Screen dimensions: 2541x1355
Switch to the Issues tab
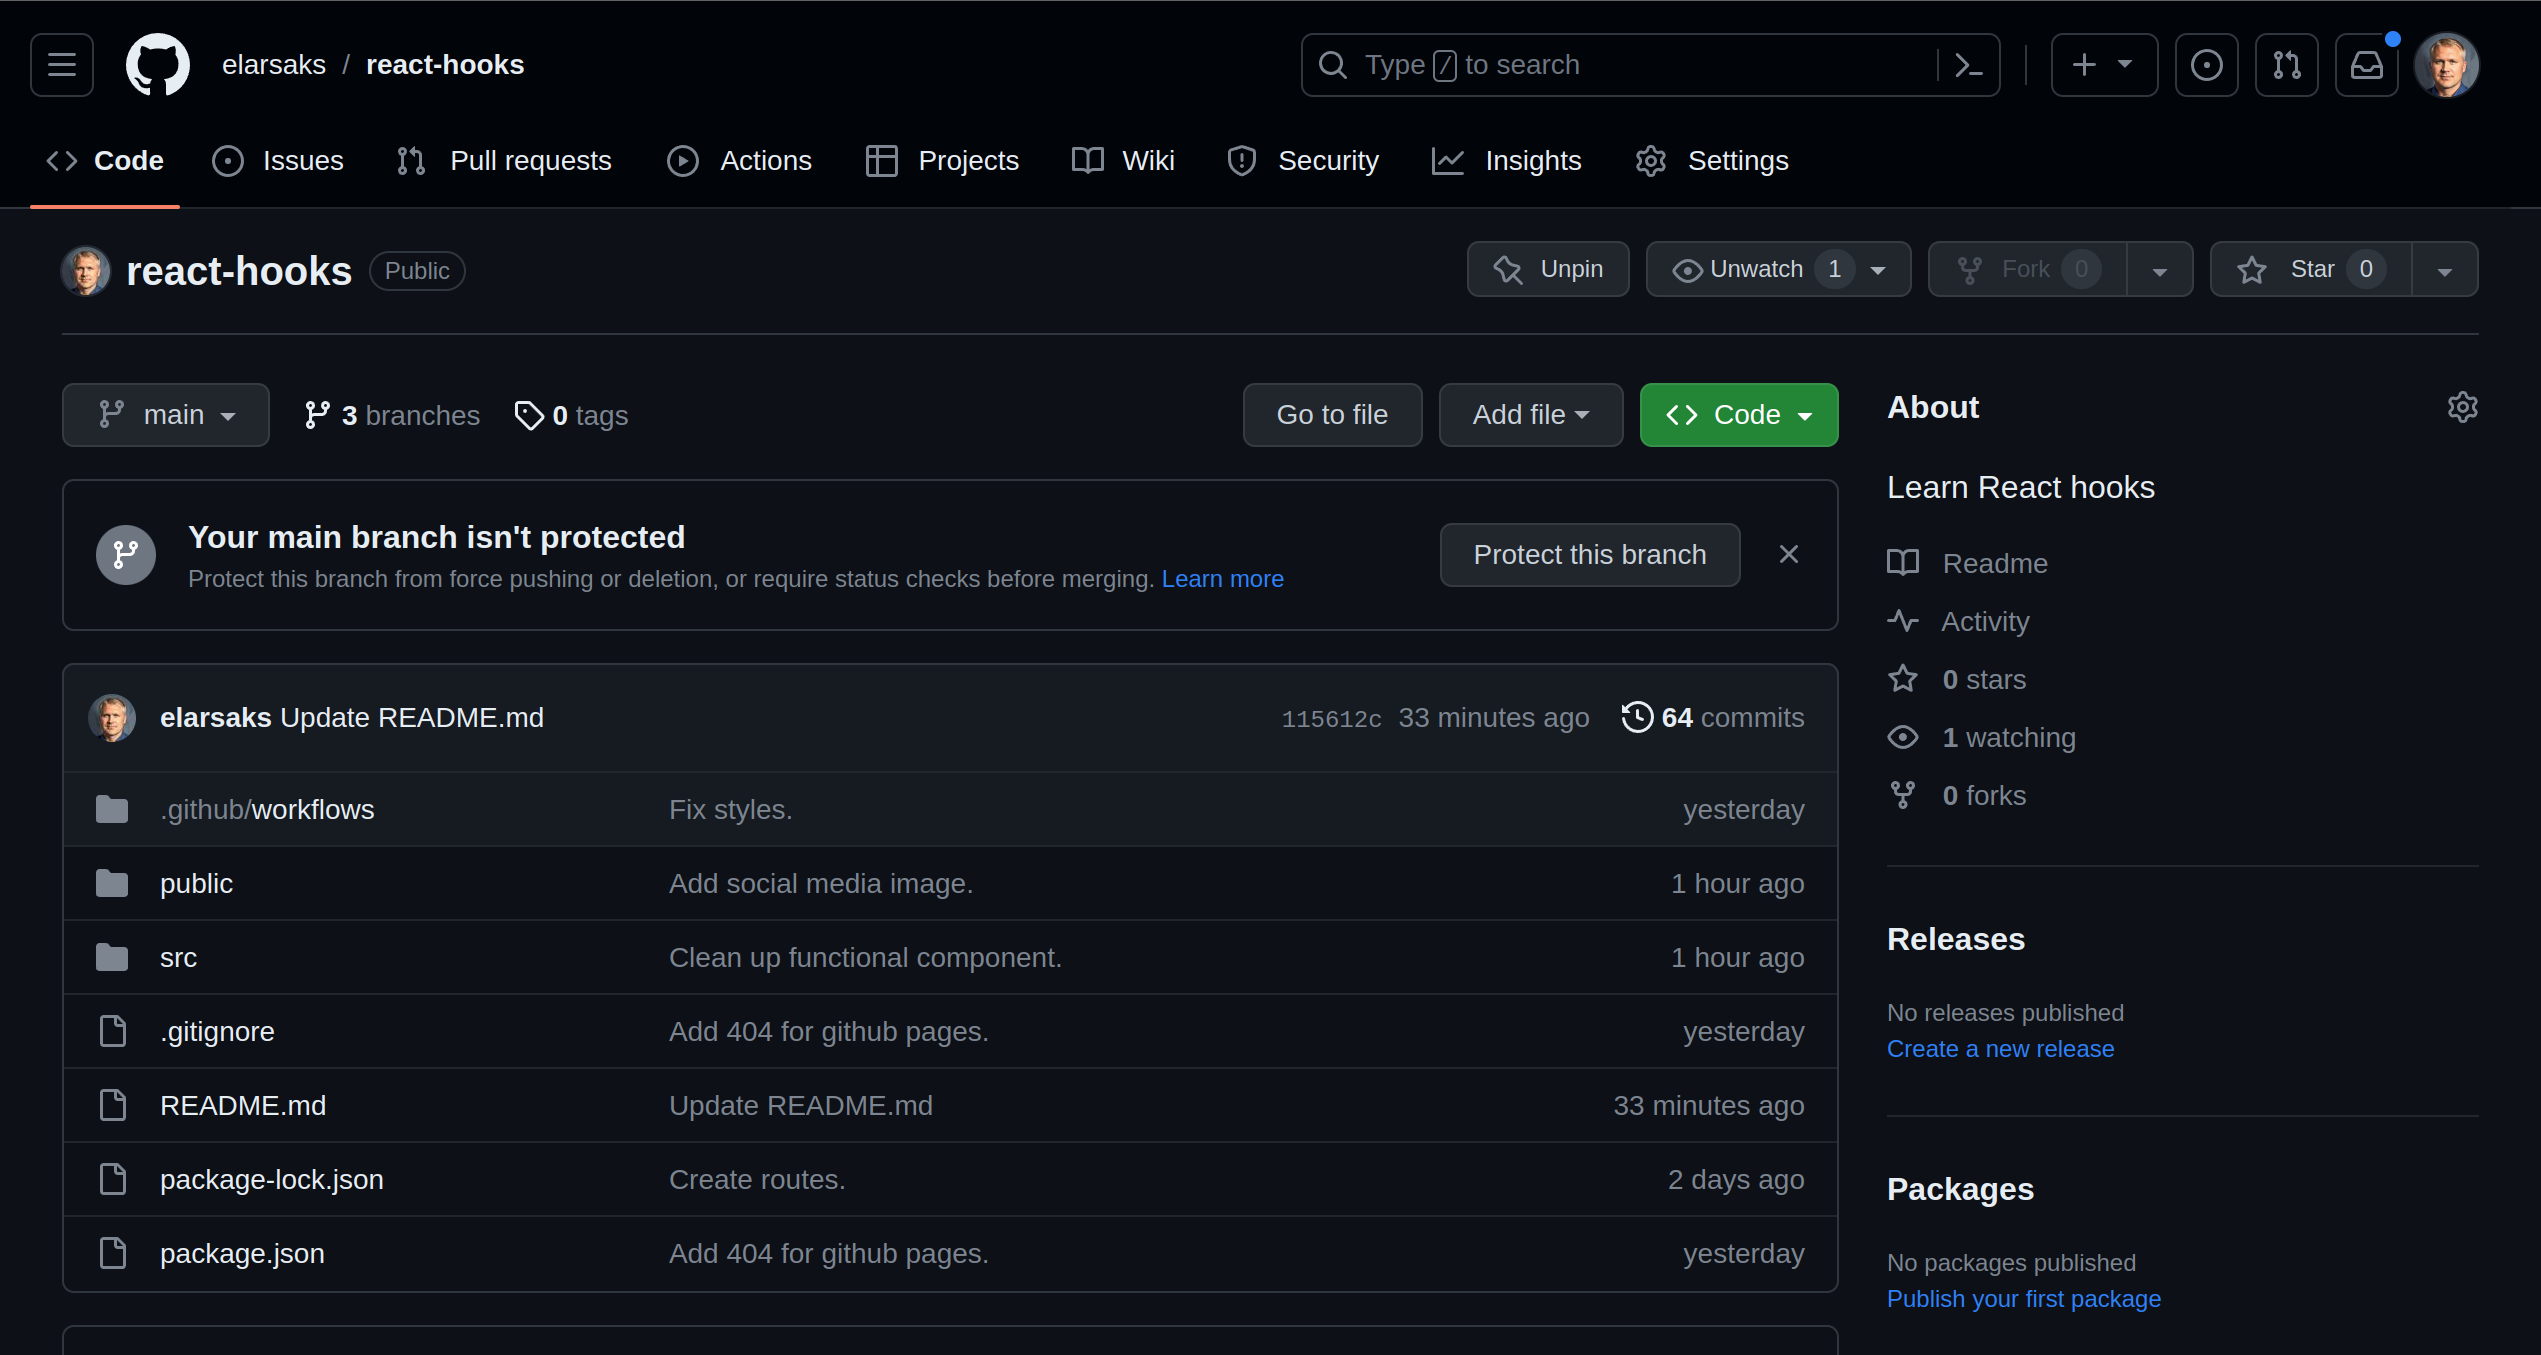[x=278, y=161]
